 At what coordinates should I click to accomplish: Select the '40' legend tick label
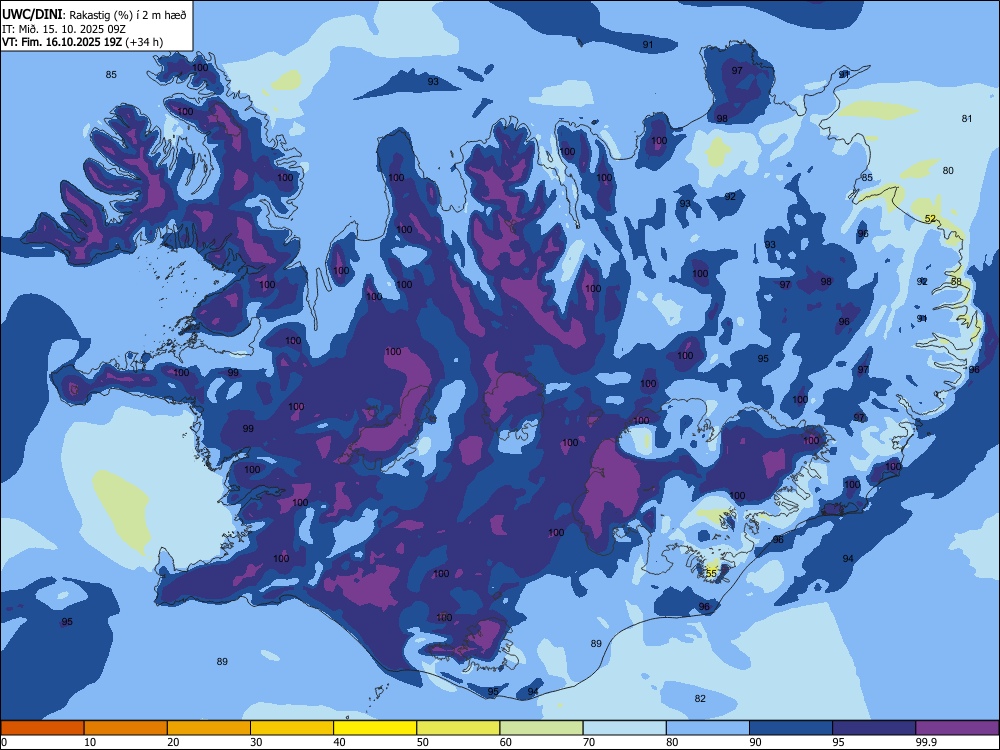(x=339, y=742)
